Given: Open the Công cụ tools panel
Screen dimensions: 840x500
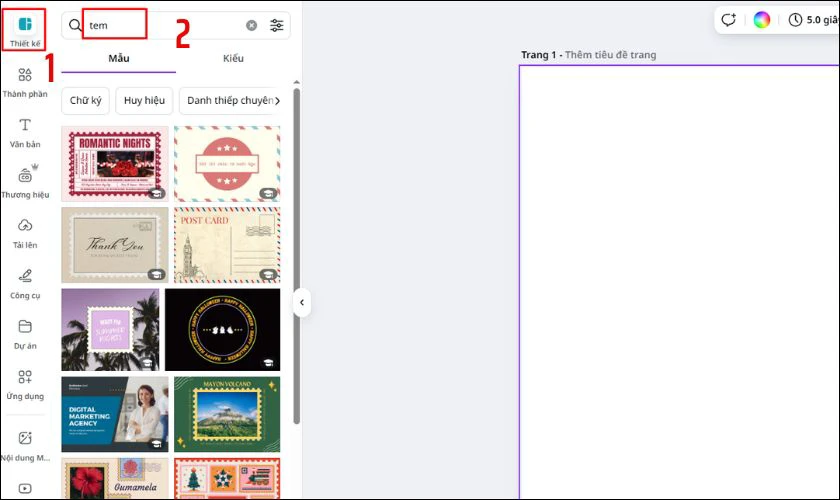Looking at the screenshot, I should pyautogui.click(x=25, y=283).
